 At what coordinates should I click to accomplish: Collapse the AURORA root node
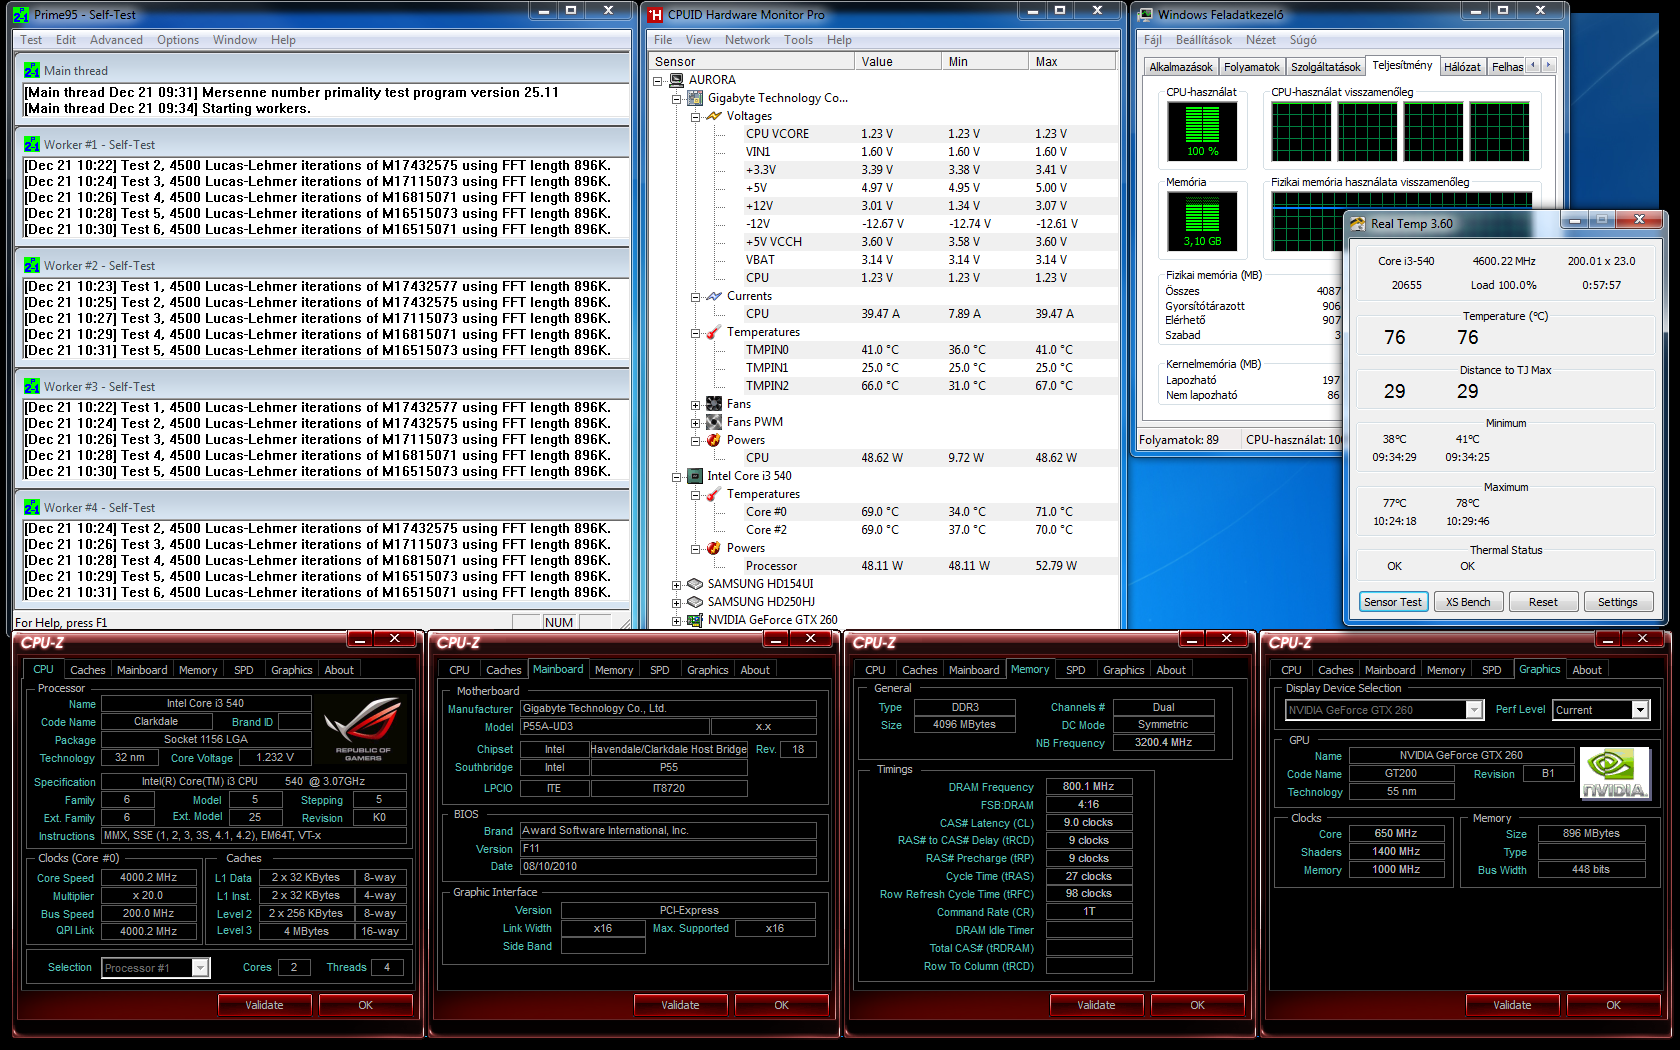pos(658,81)
